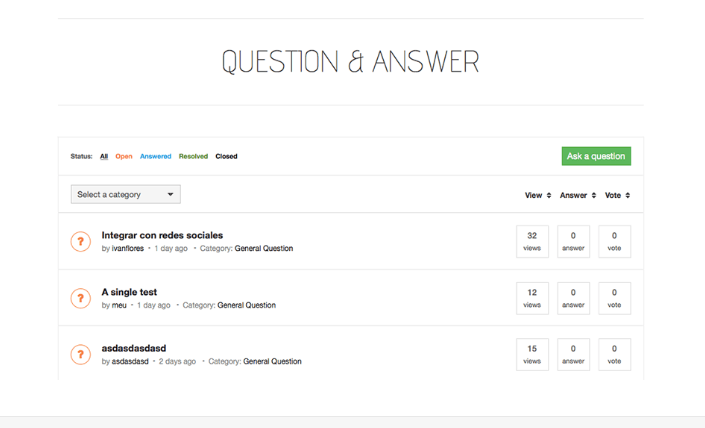Click the 0 vote box for asdasdasdasd question

tap(615, 355)
